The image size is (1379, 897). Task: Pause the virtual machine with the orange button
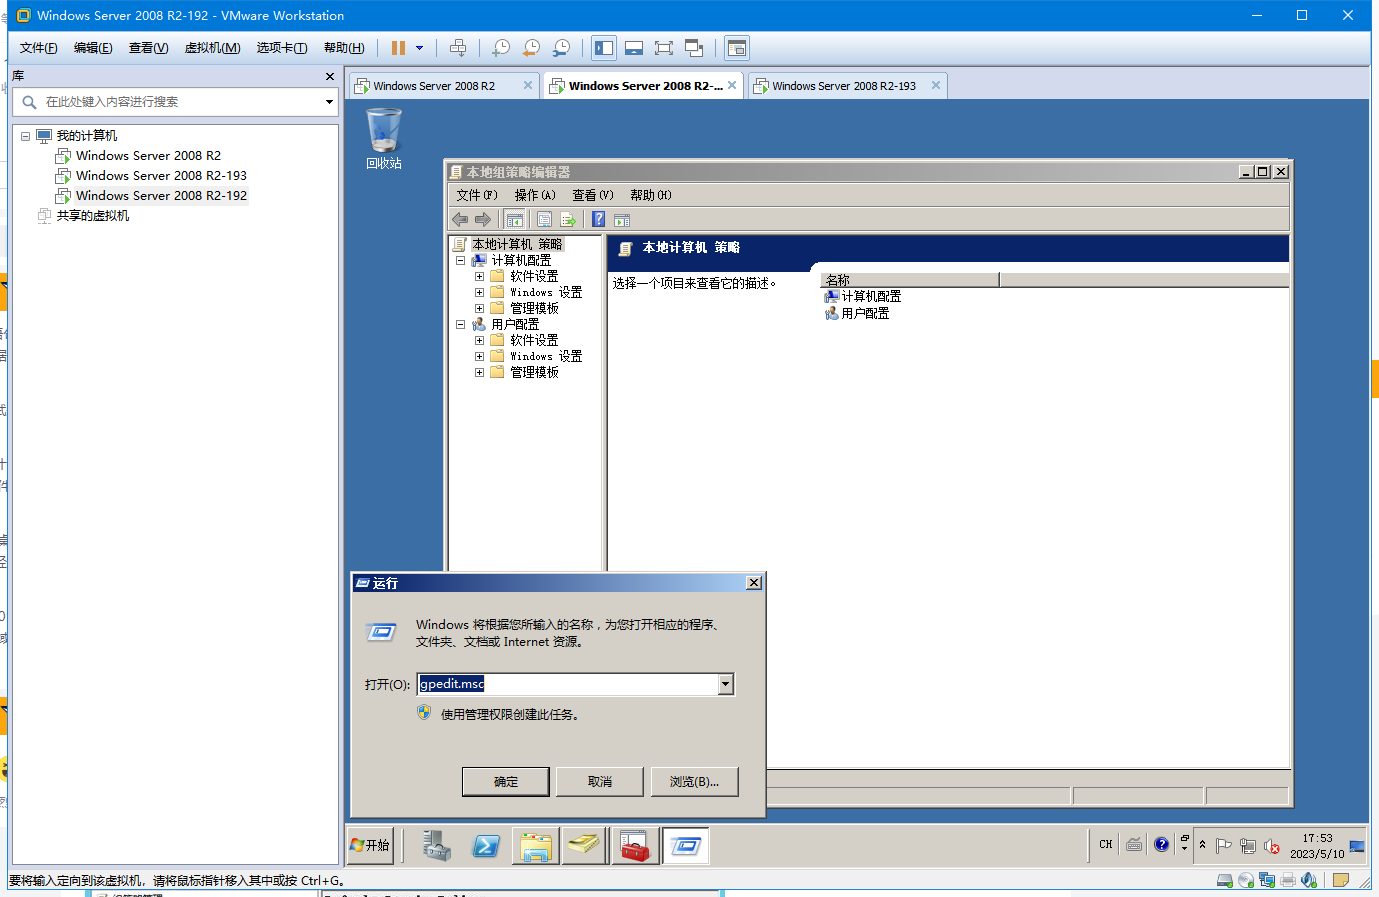[x=398, y=48]
